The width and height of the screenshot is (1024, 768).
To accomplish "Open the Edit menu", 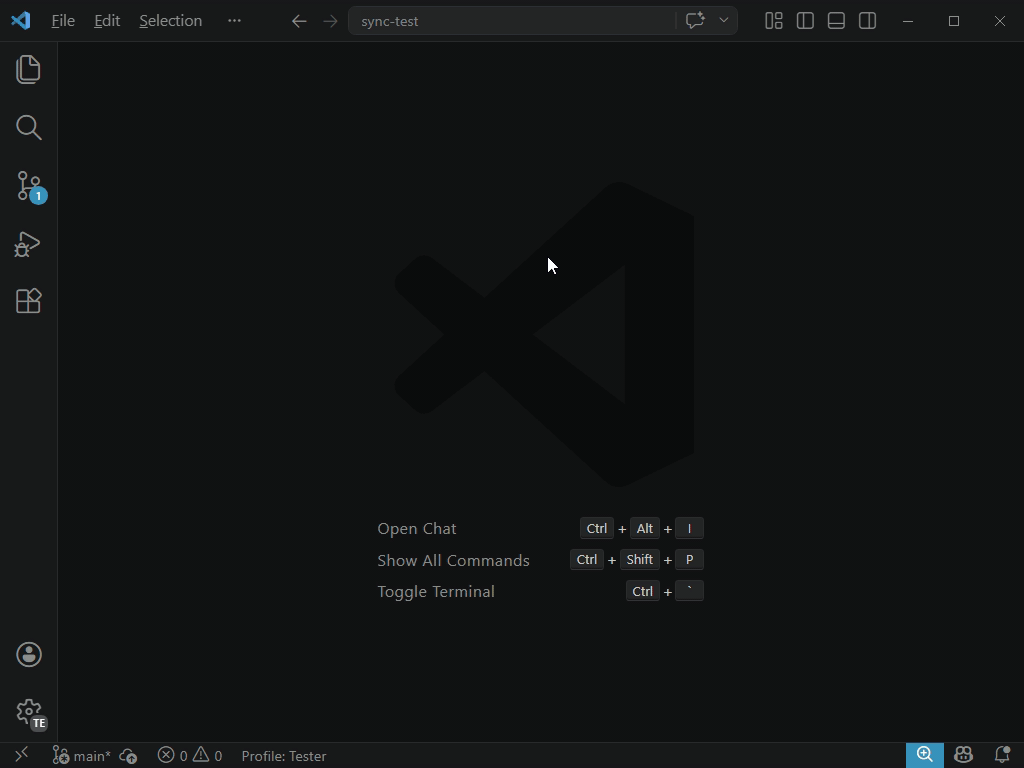I will [x=107, y=21].
